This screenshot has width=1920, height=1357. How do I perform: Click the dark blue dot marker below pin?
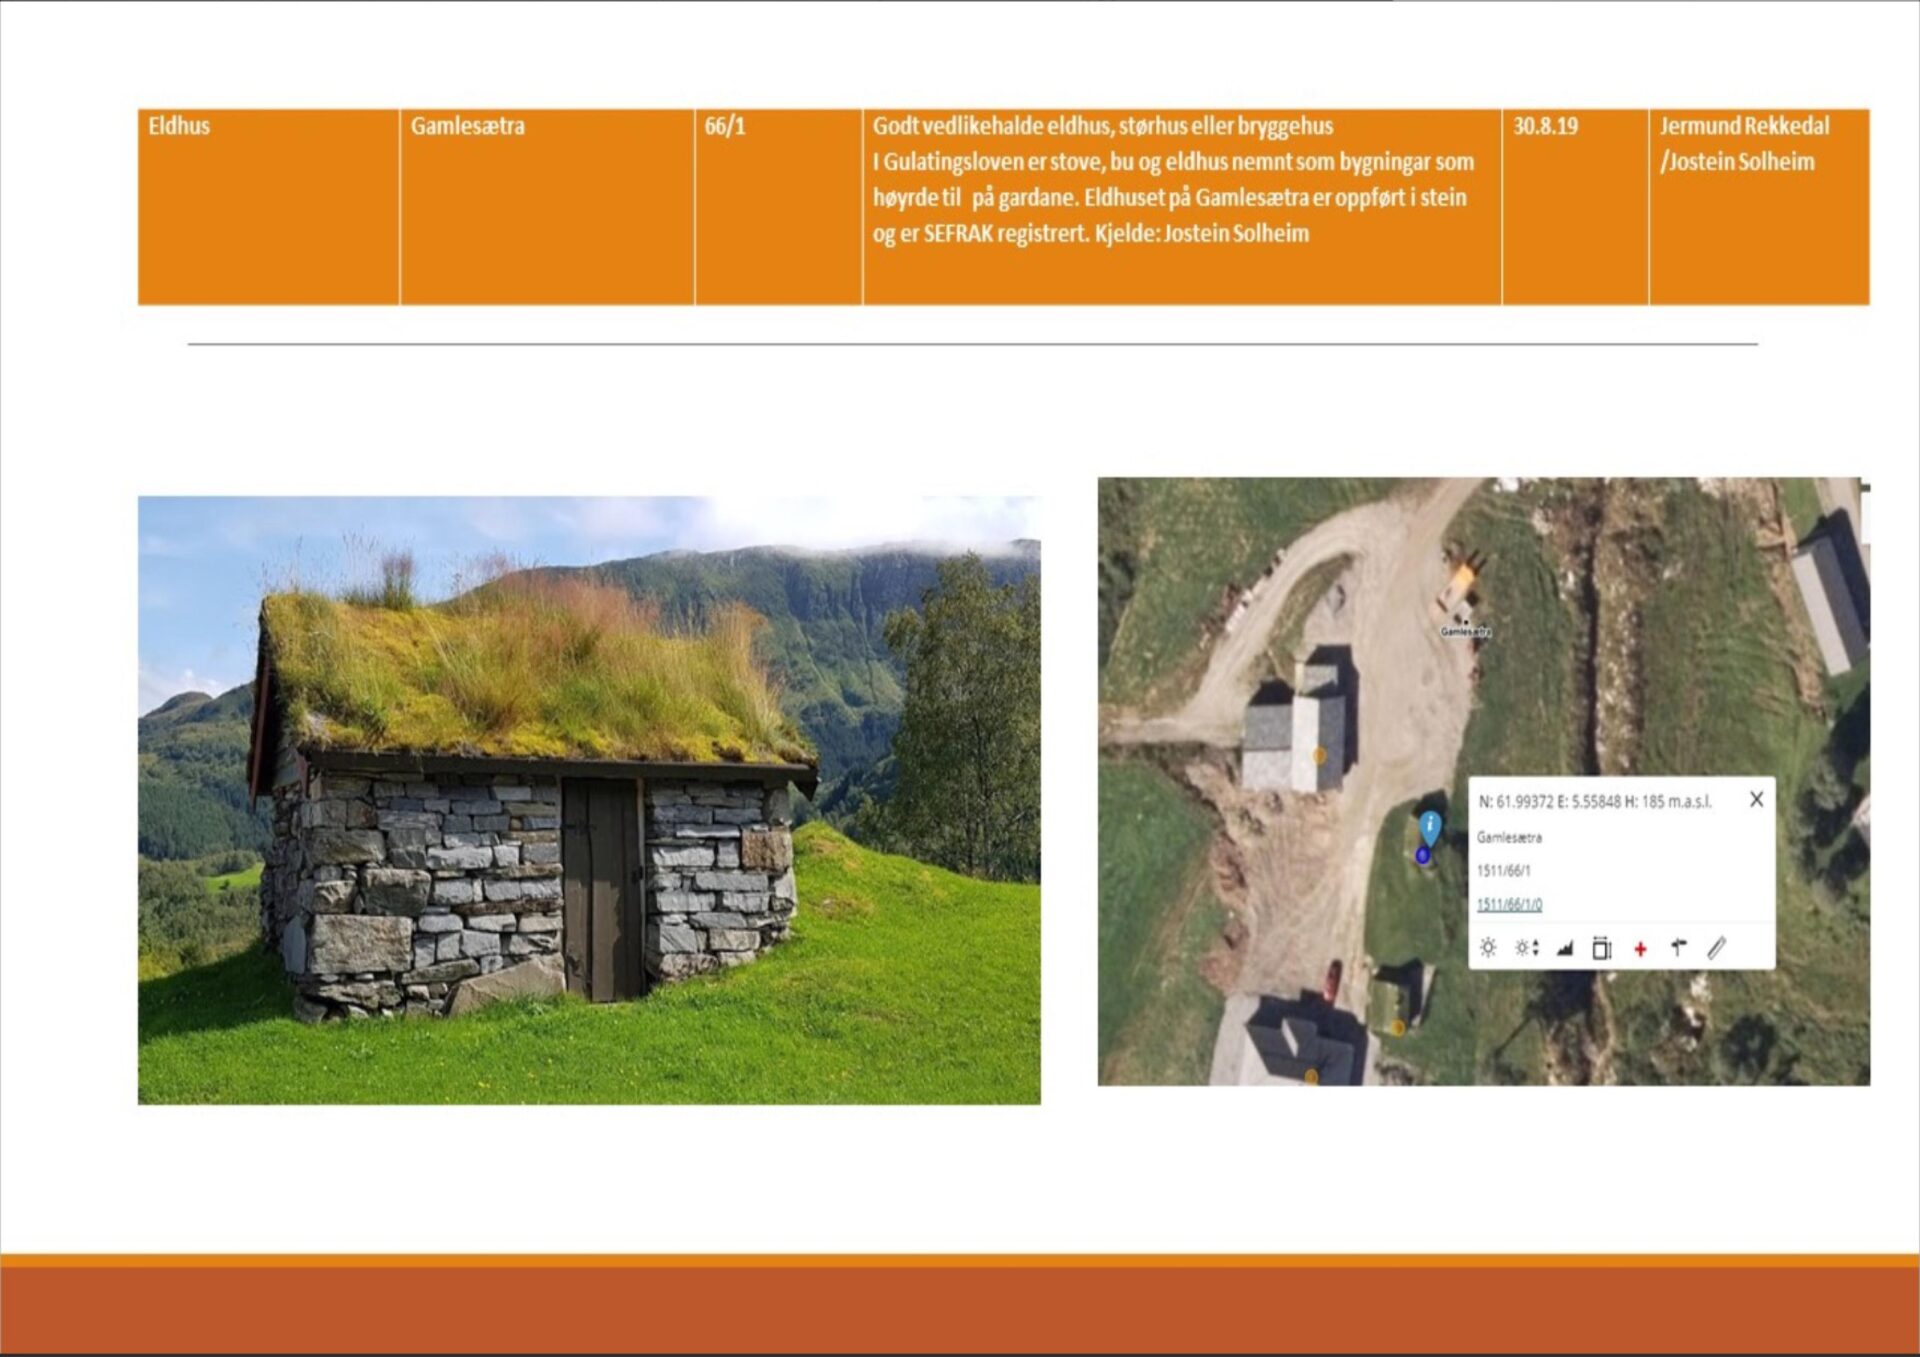(x=1423, y=855)
